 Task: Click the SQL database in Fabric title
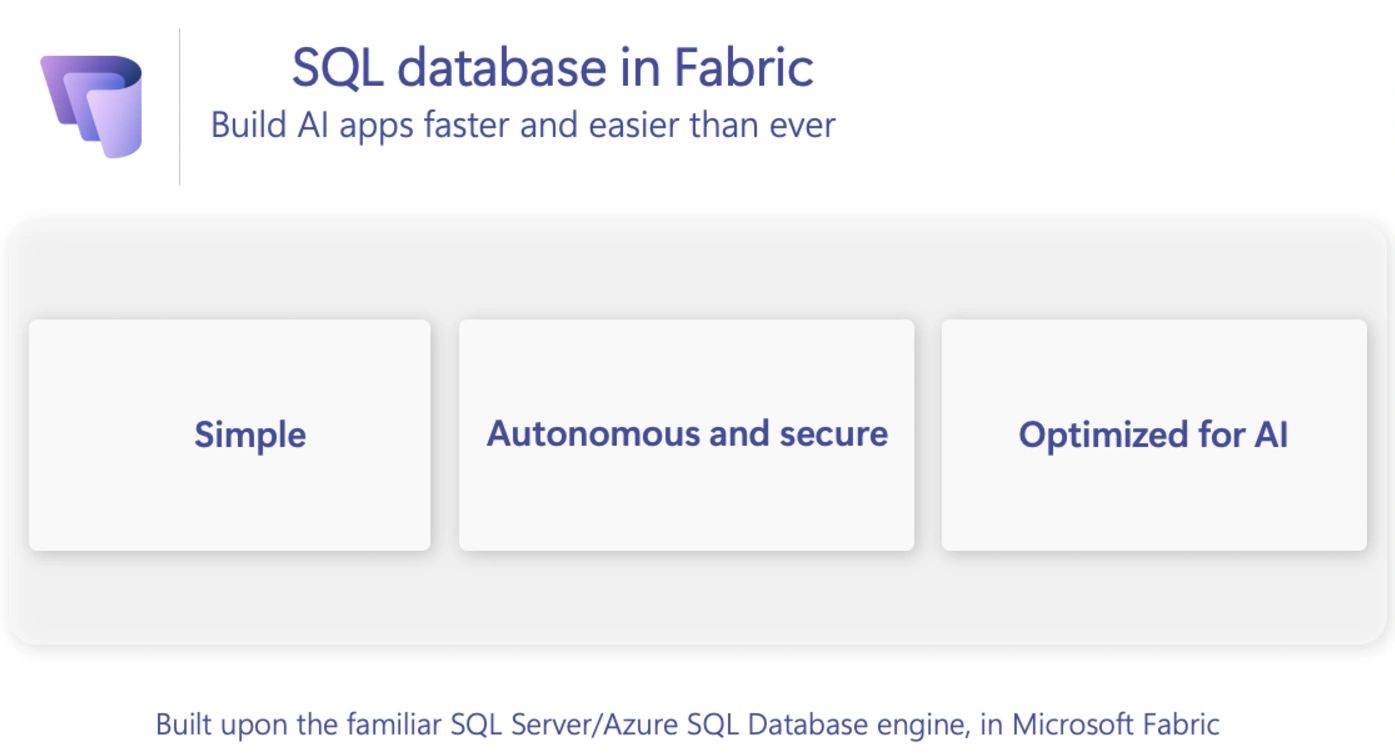[x=552, y=67]
